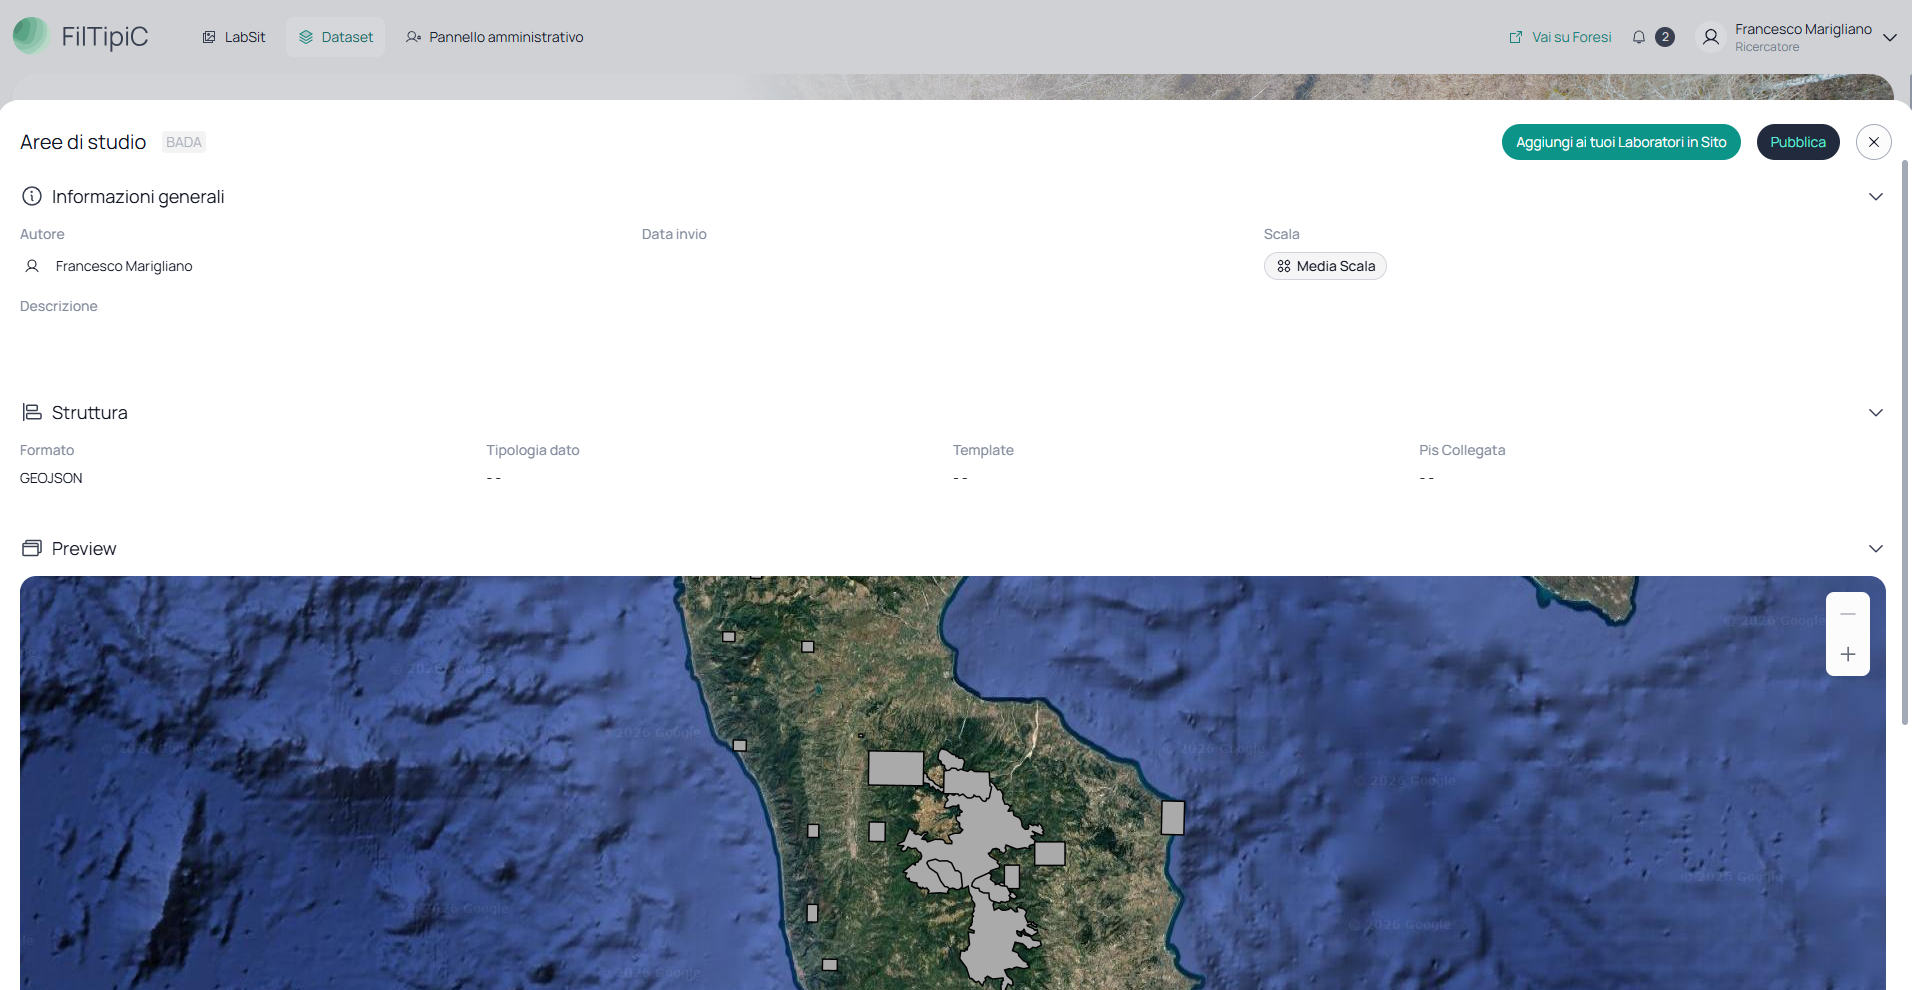The width and height of the screenshot is (1912, 990).
Task: Click the BADA tag badge
Action: point(184,142)
